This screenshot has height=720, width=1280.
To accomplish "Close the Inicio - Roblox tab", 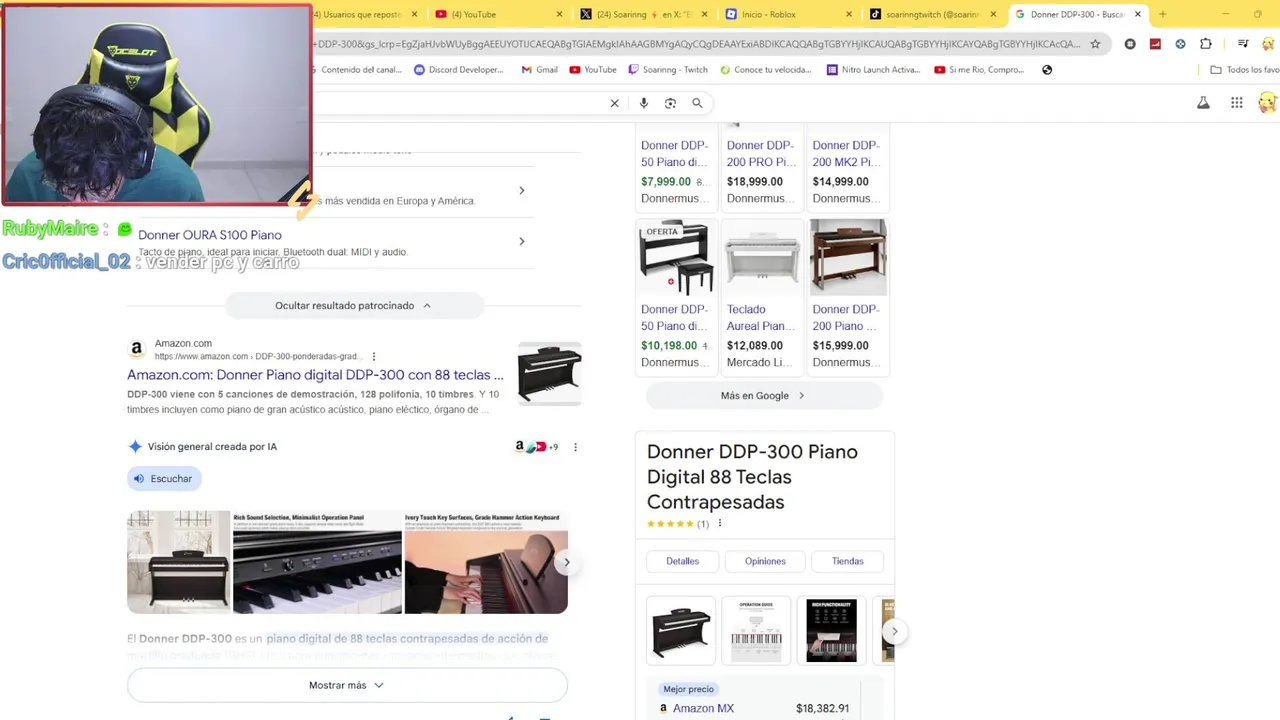I will pos(849,14).
